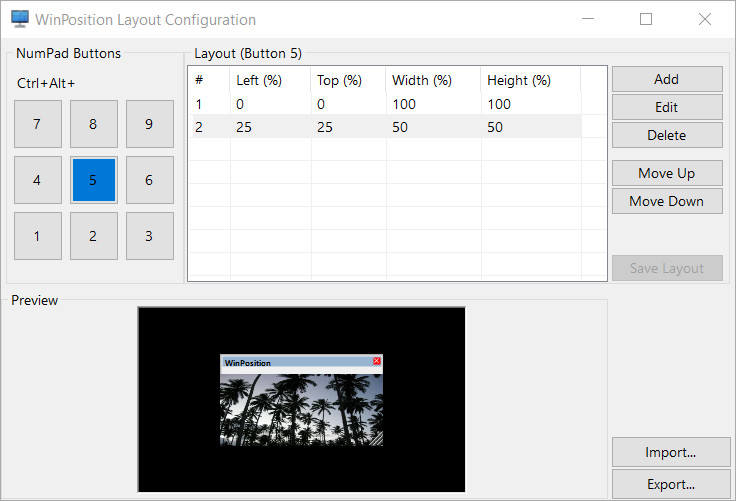Viewport: 736px width, 501px height.
Task: Open the Export... dialog
Action: coord(671,484)
